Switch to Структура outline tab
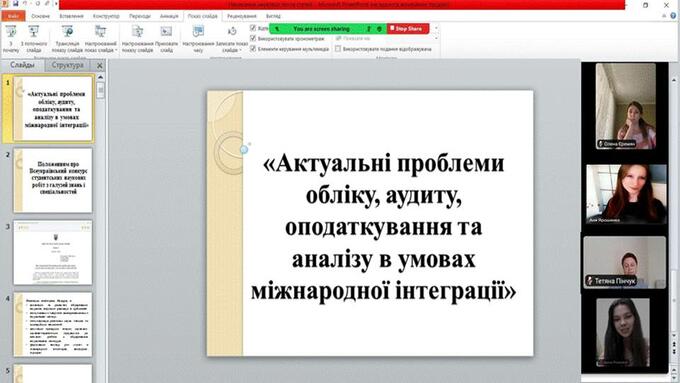The image size is (680, 383). pos(67,65)
